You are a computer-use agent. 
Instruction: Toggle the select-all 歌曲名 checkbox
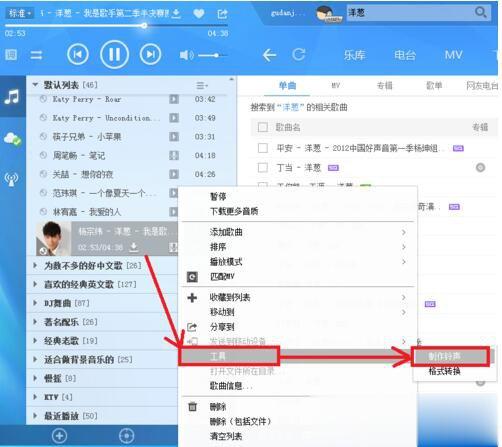[x=263, y=127]
